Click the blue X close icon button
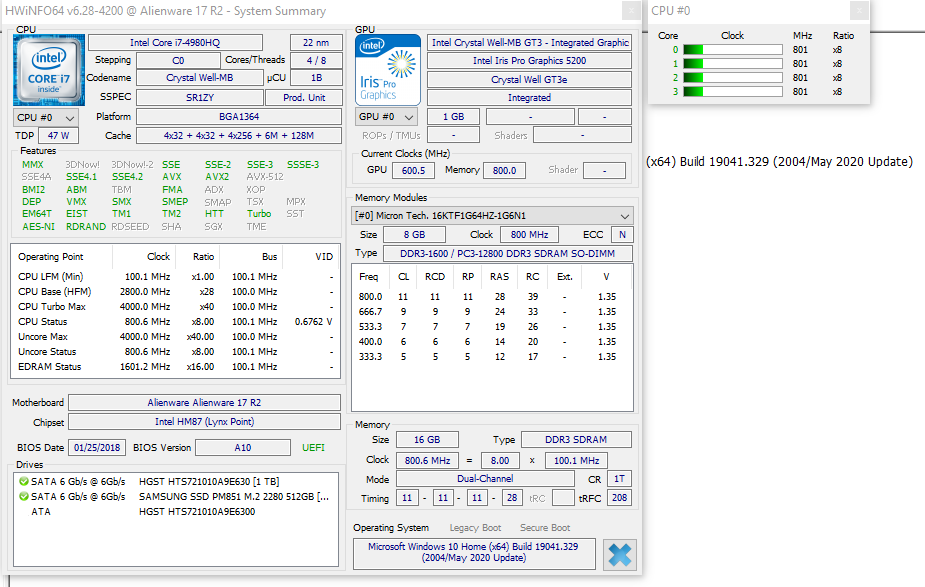Viewport: 925px width, 587px height. [x=619, y=555]
